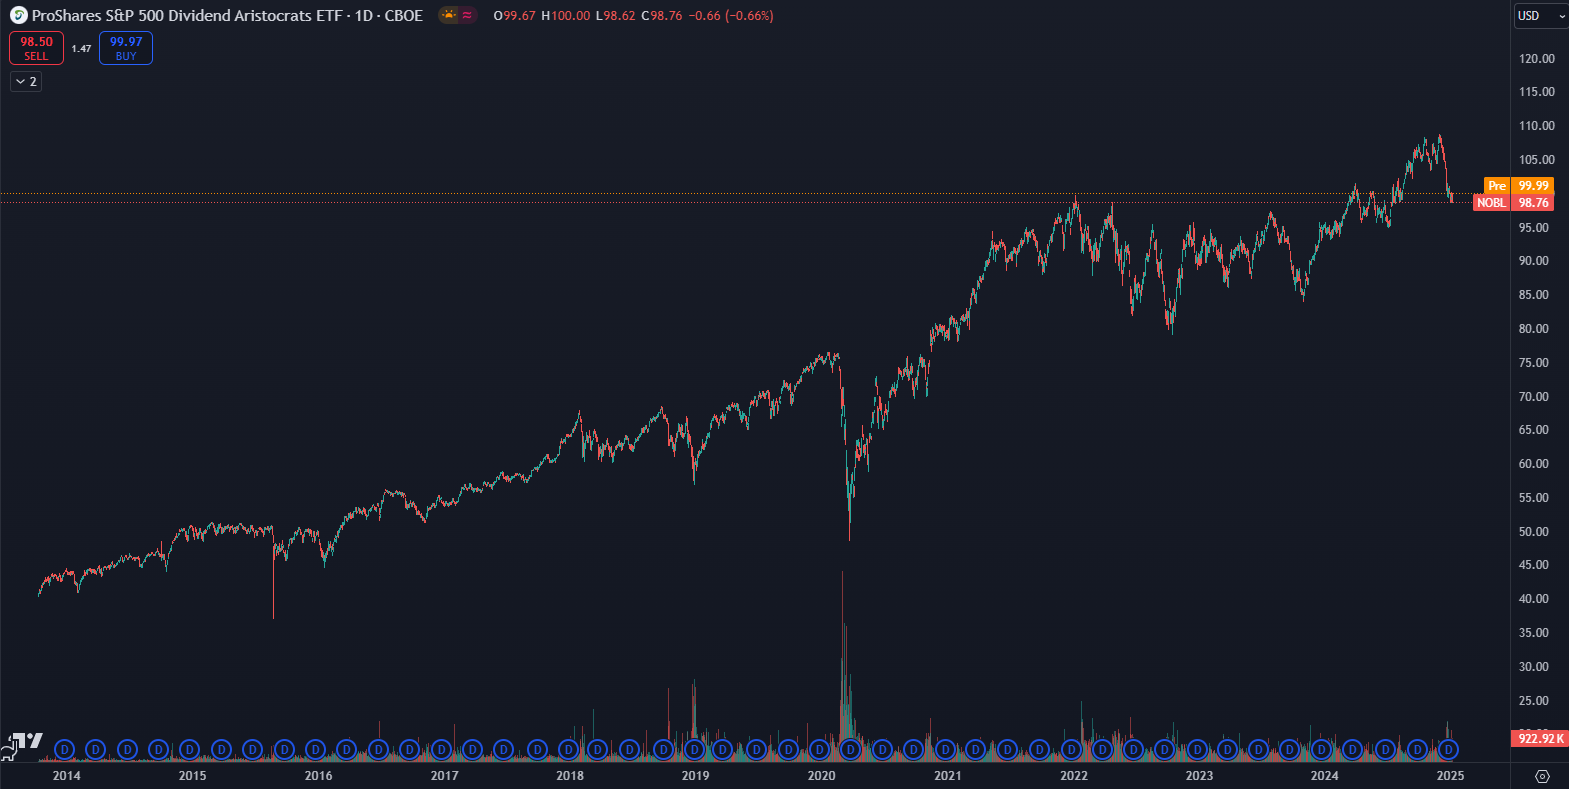Click the pink approximate-sign data icon
This screenshot has width=1569, height=789.
pos(467,16)
